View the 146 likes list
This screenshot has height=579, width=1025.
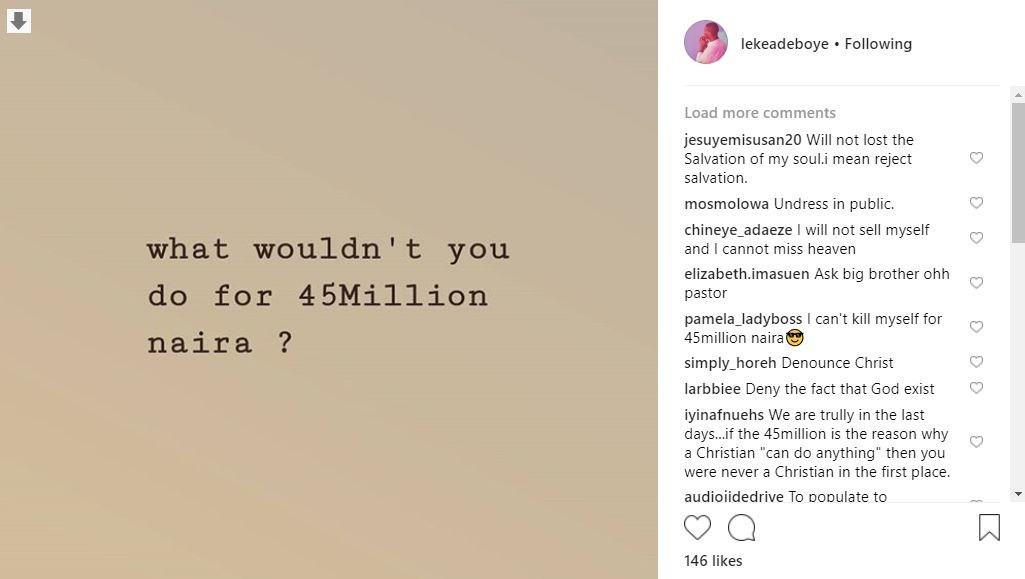[x=713, y=561]
